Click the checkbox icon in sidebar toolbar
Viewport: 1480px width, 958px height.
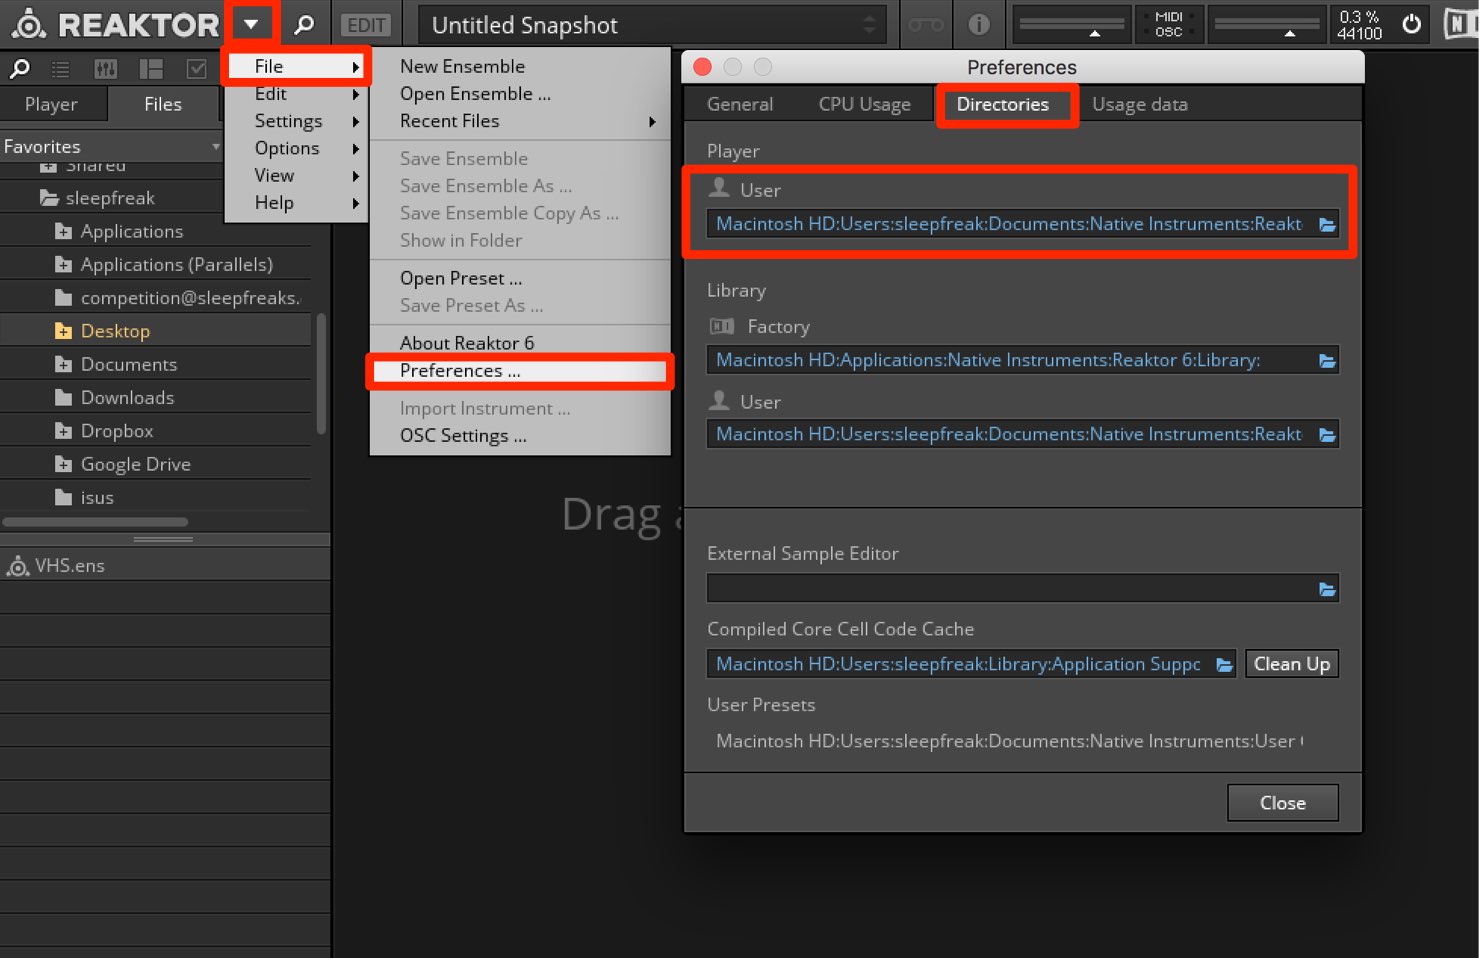tap(197, 68)
